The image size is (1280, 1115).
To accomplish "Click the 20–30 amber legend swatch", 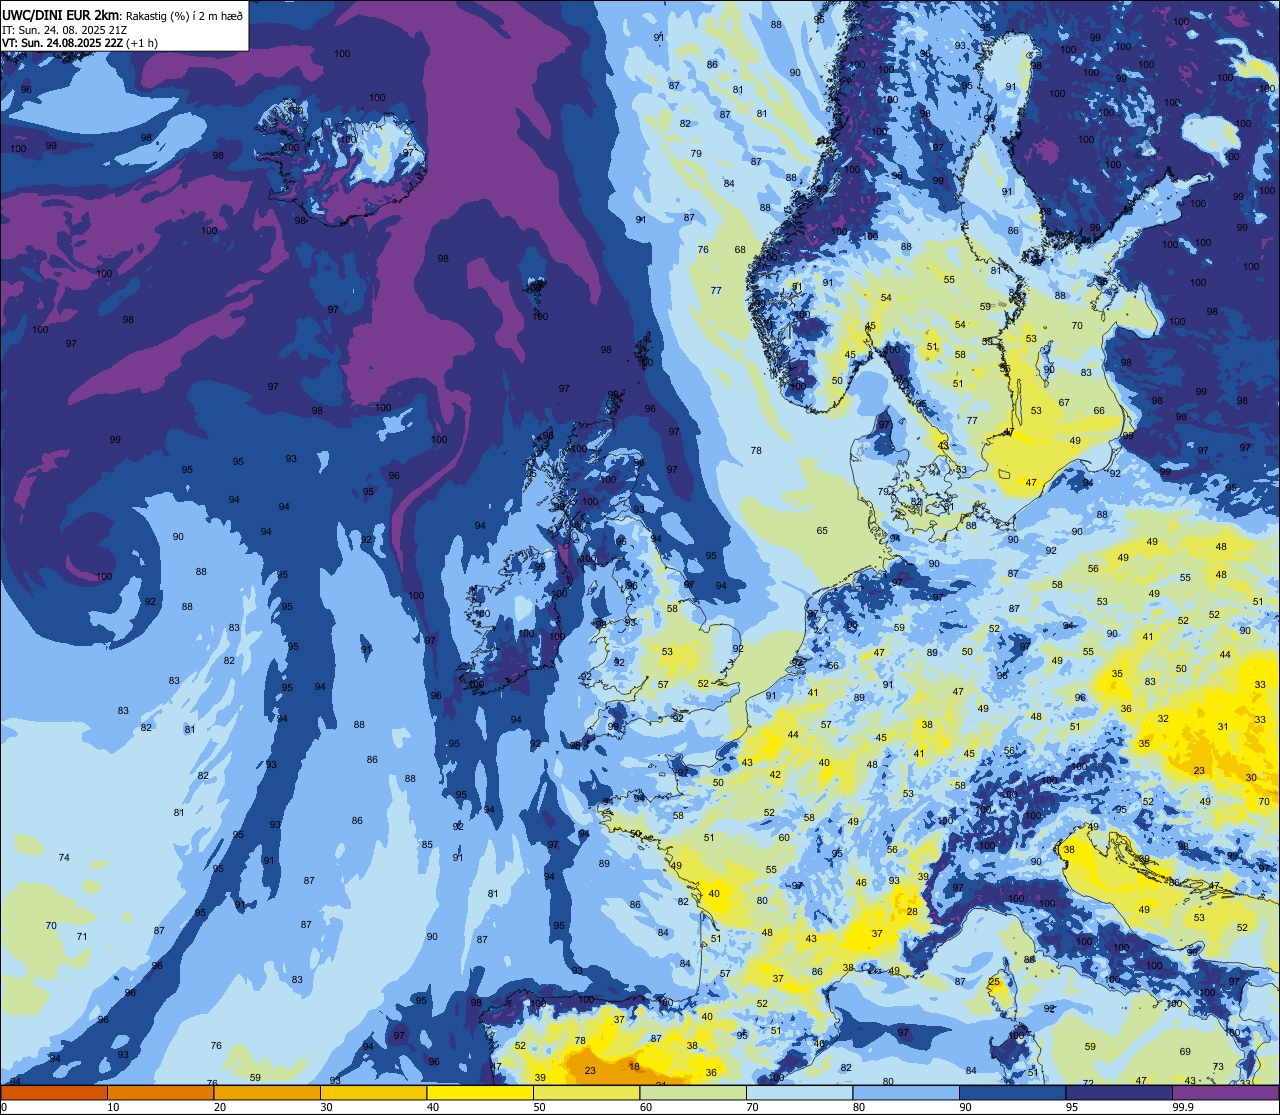I will tap(267, 1093).
